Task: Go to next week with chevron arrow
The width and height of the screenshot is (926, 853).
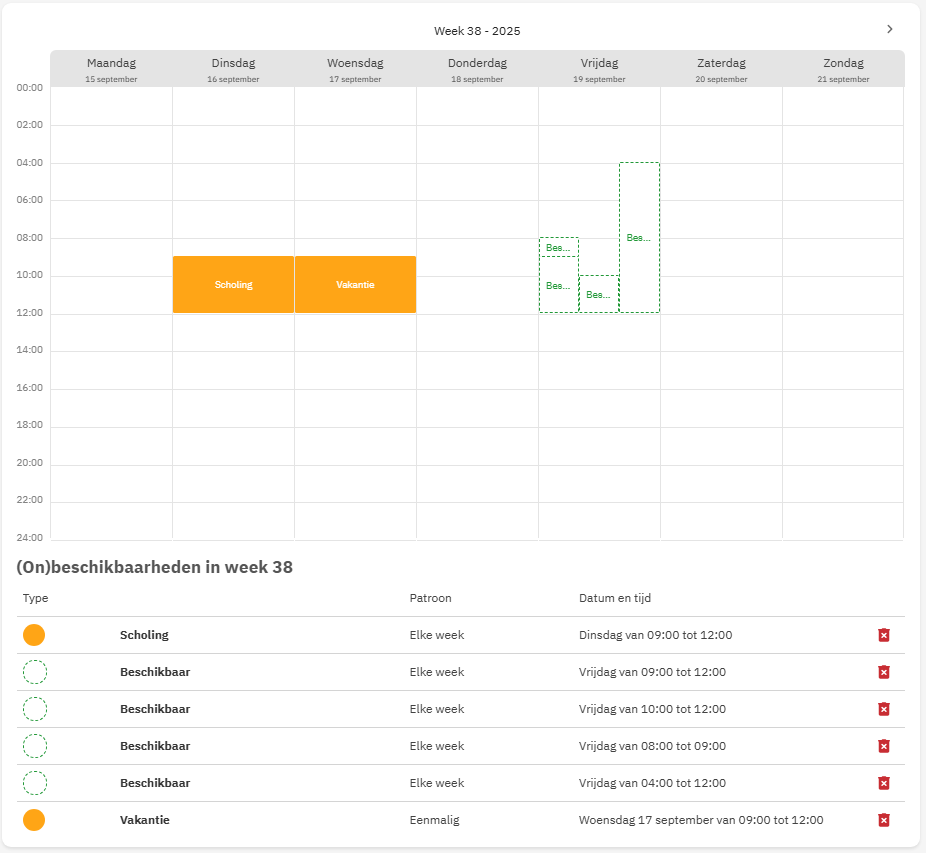Action: click(x=889, y=29)
